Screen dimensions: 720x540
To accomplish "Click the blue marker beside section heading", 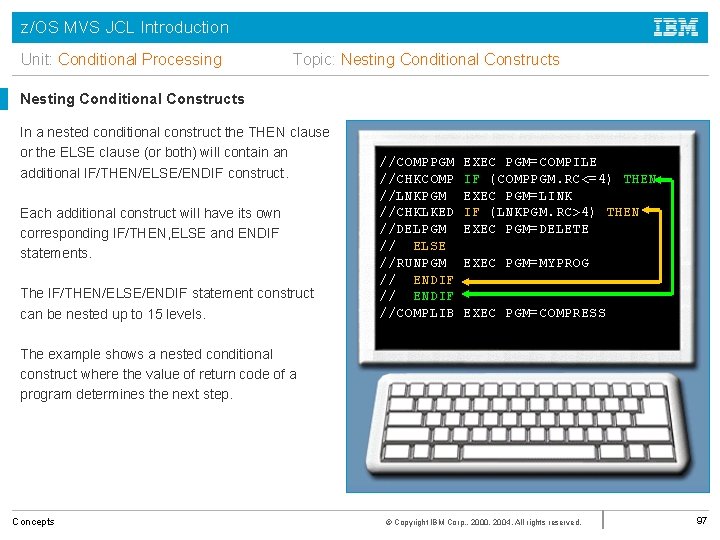I will pyautogui.click(x=4, y=99).
